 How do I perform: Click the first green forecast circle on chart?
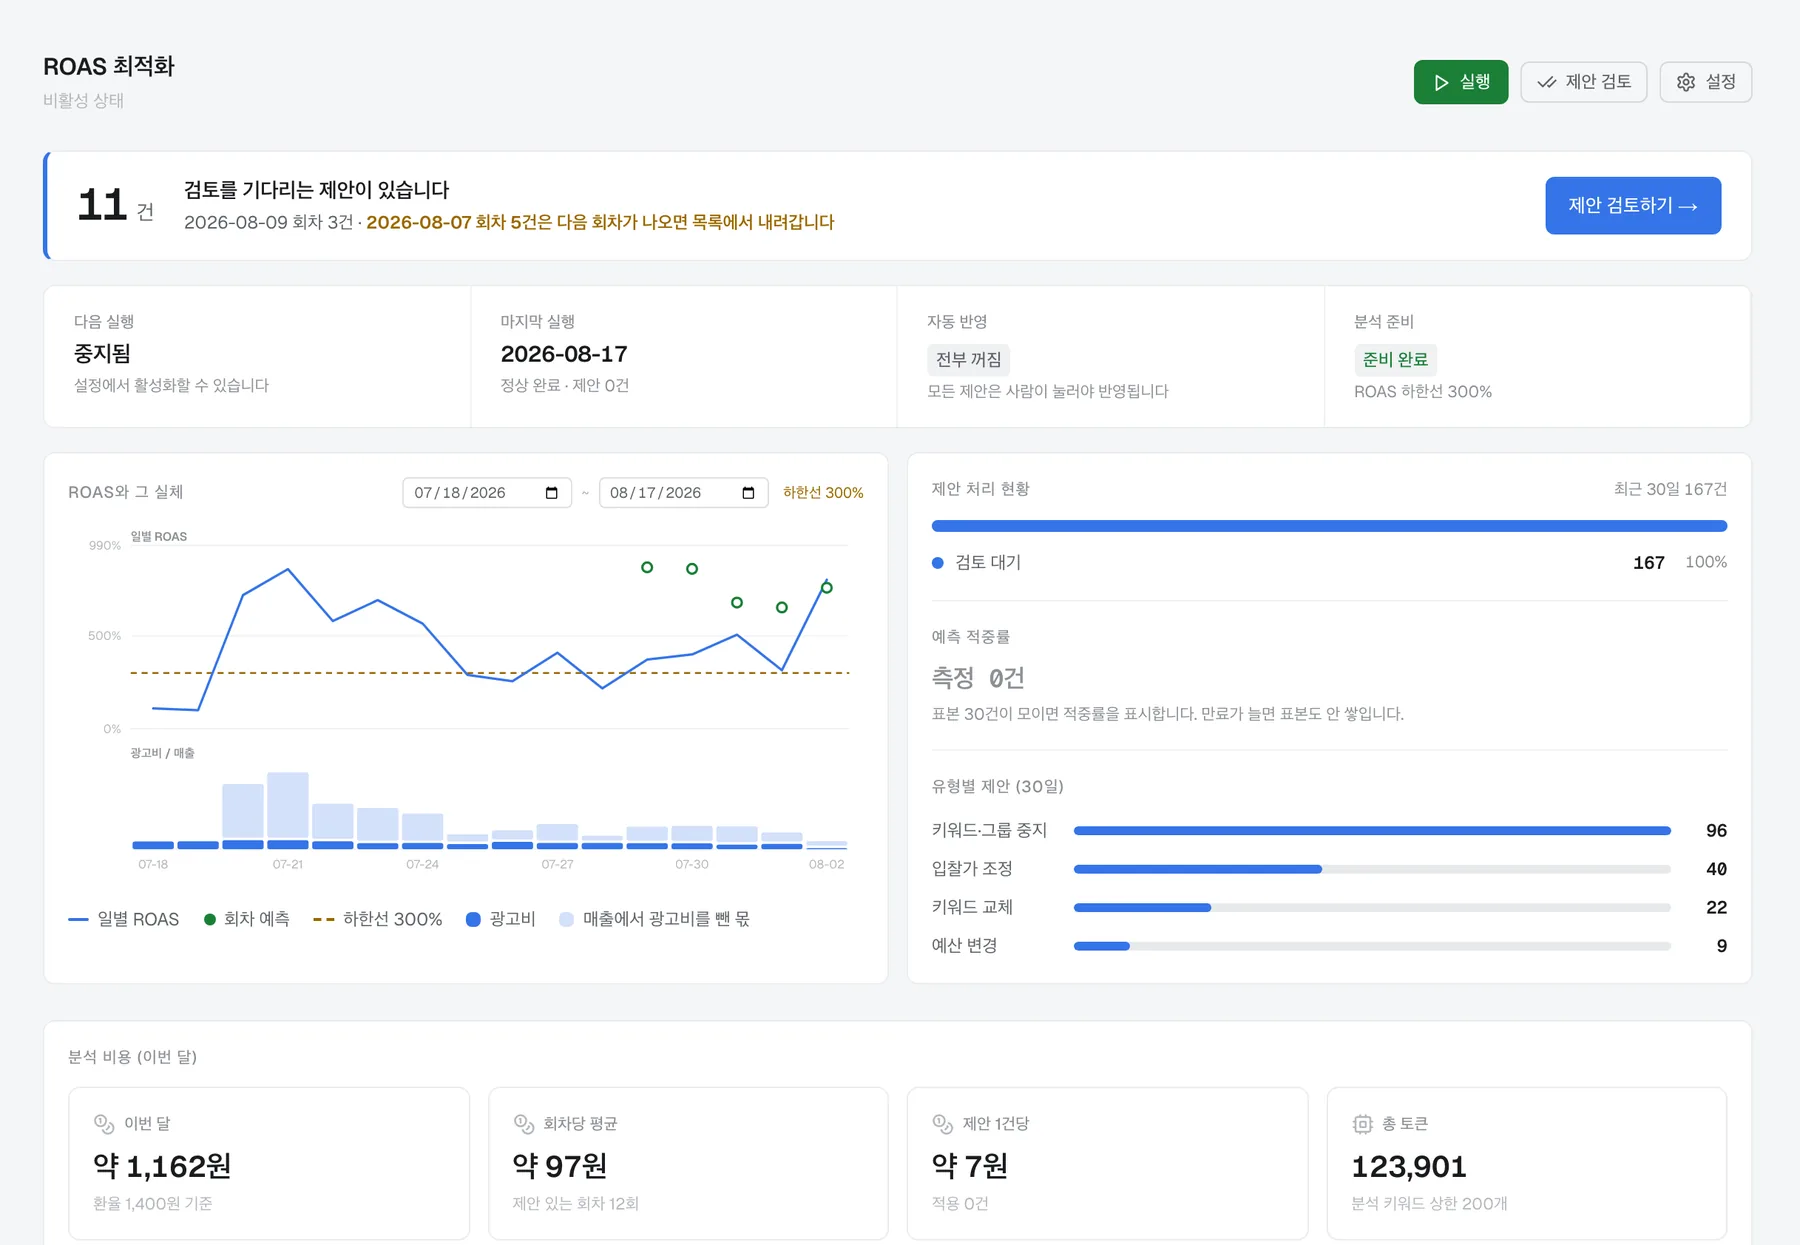pyautogui.click(x=647, y=567)
